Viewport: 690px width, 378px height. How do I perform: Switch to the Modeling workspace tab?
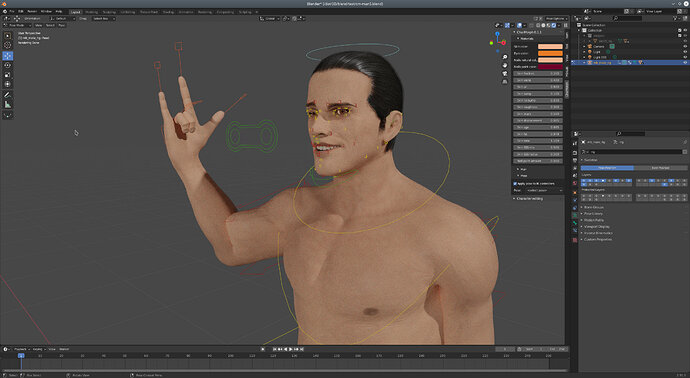92,12
